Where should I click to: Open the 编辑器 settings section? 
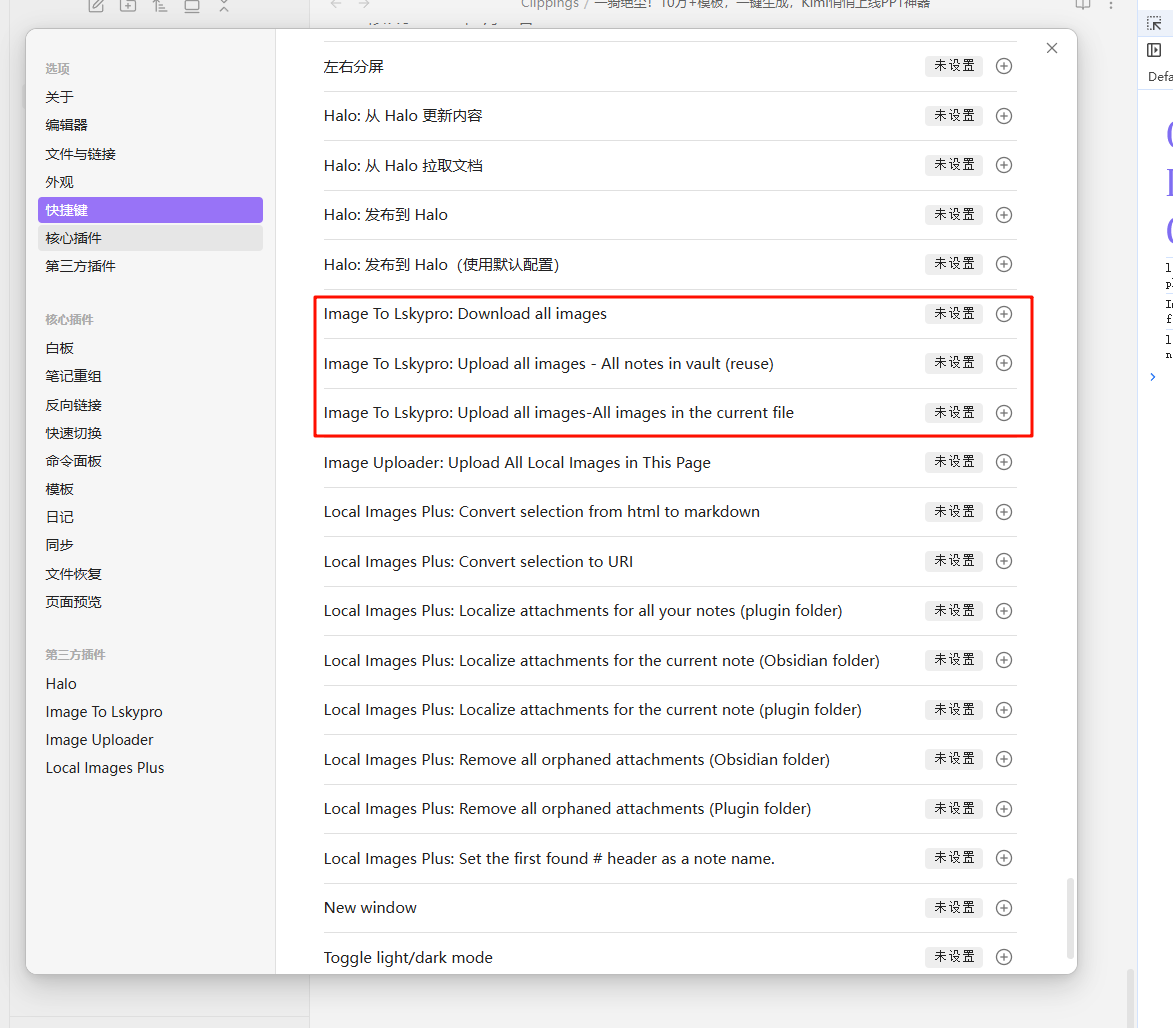click(x=67, y=125)
